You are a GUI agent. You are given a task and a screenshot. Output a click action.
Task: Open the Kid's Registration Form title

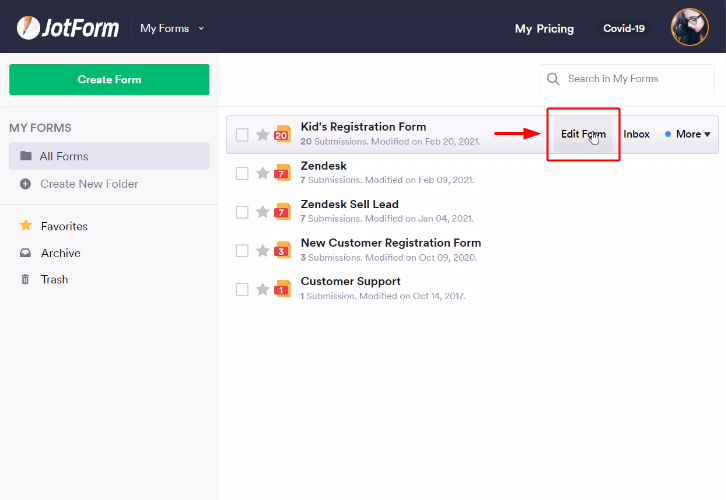[x=363, y=127]
